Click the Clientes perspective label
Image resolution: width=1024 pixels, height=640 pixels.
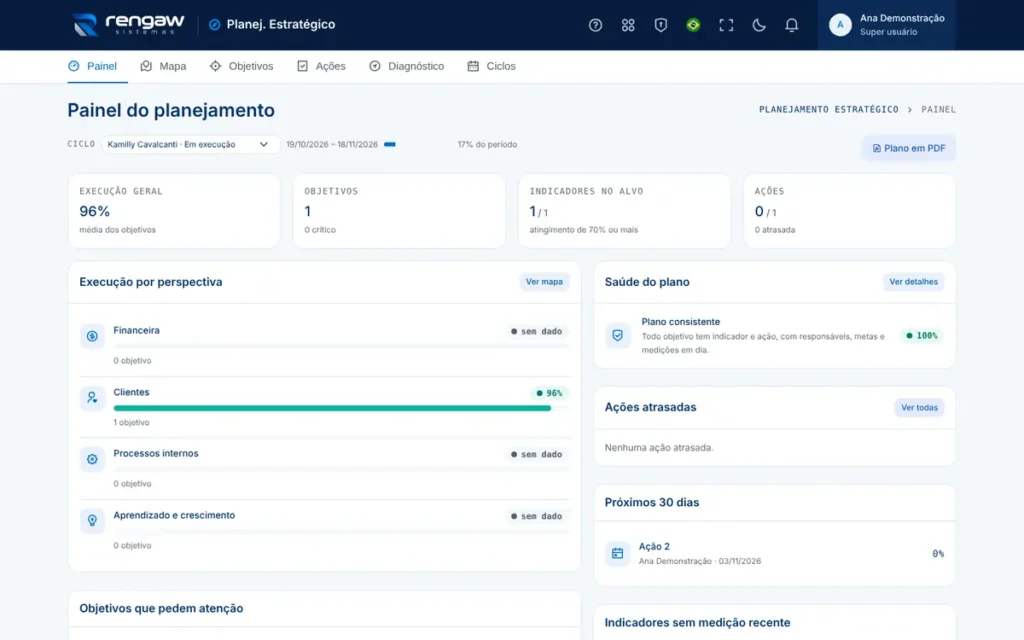(131, 392)
